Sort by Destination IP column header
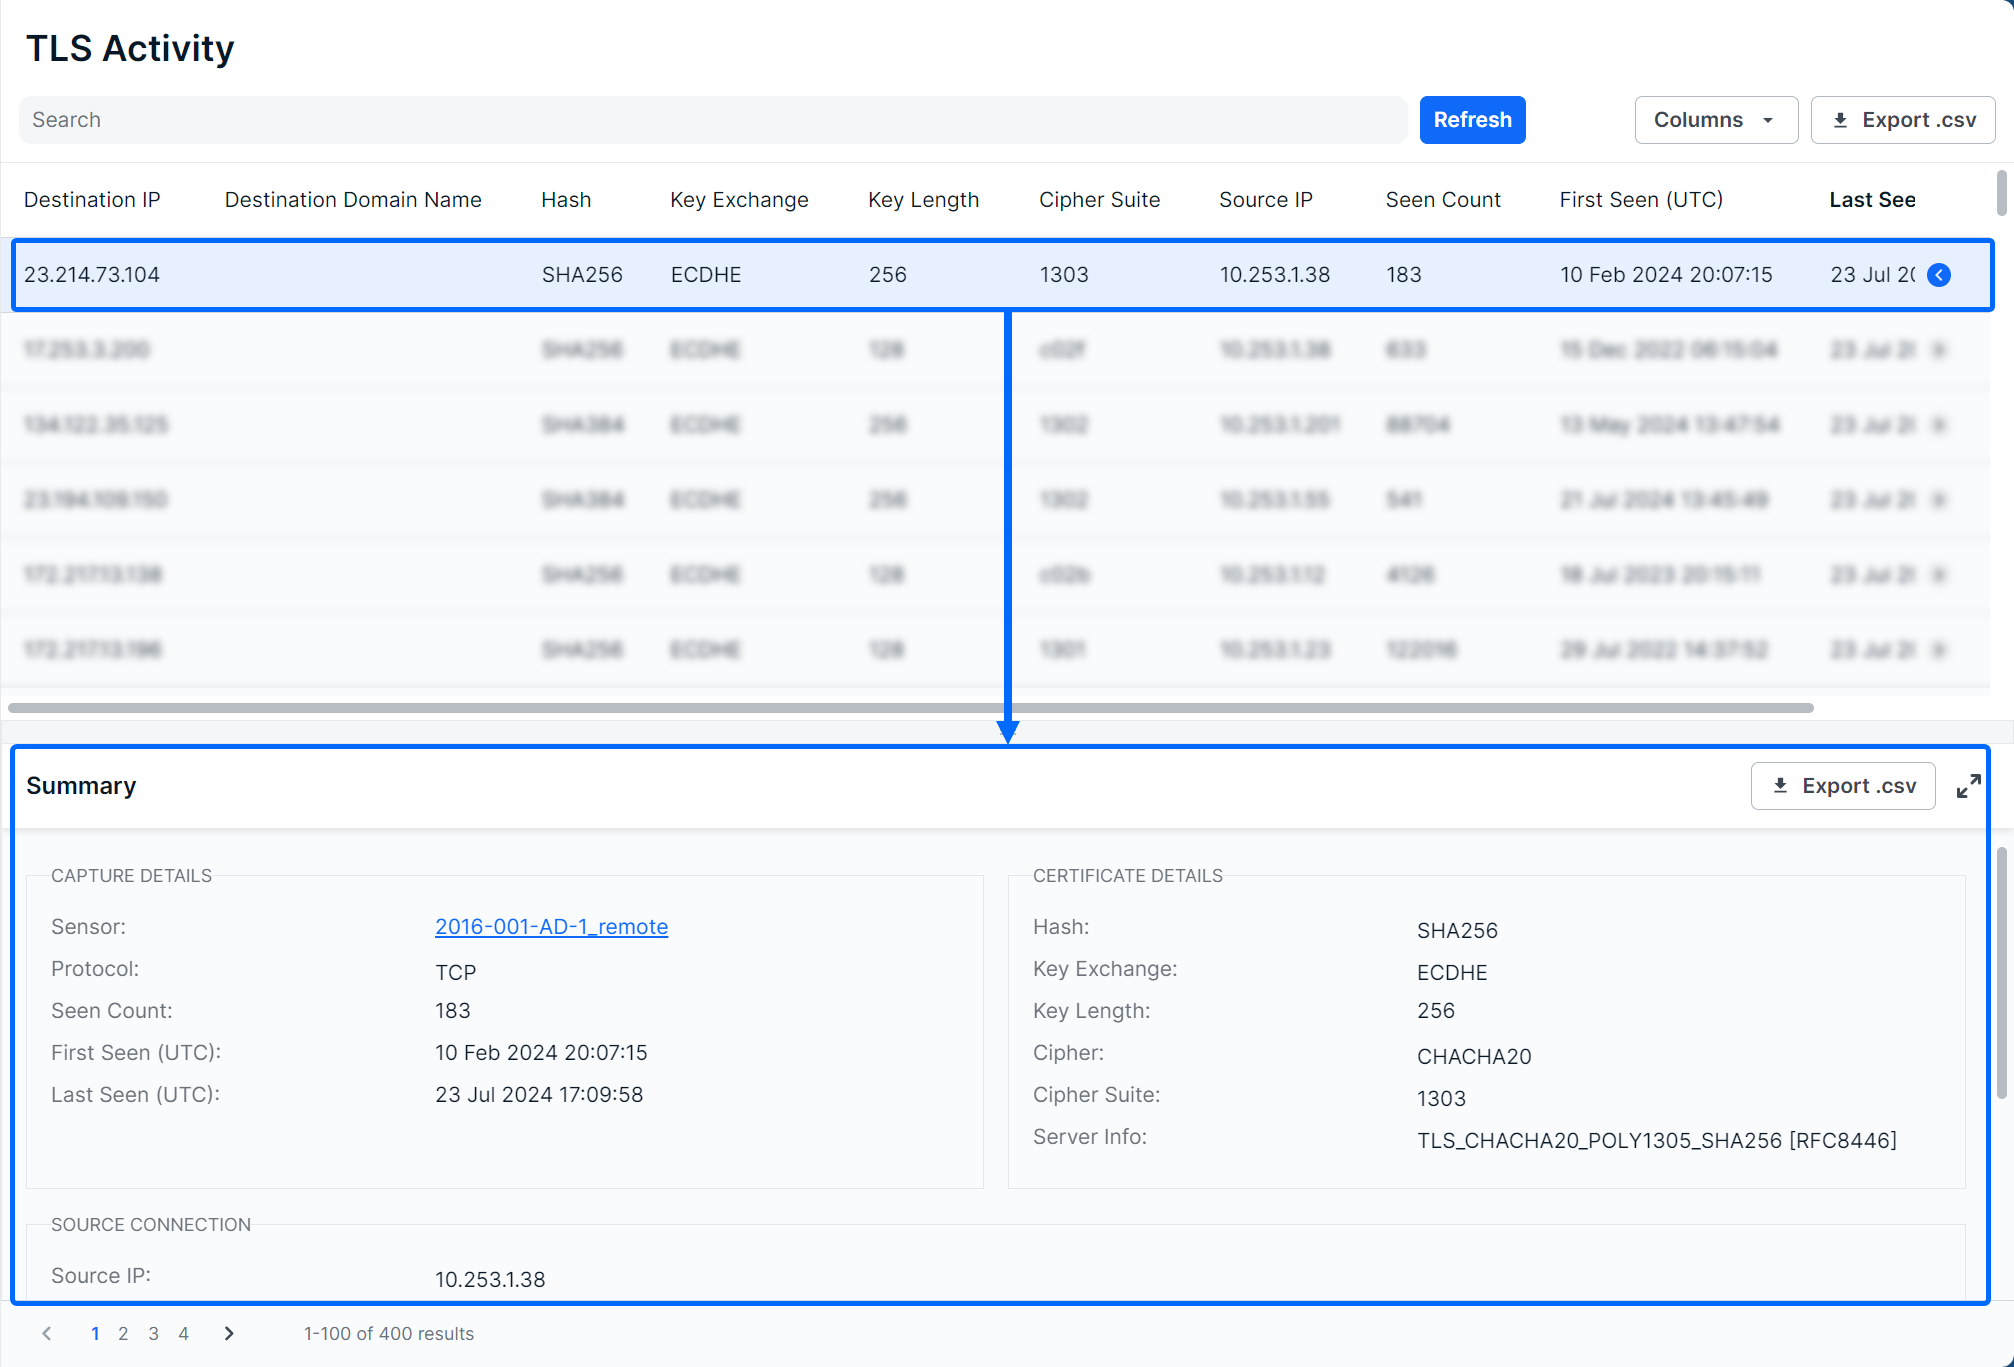 92,200
